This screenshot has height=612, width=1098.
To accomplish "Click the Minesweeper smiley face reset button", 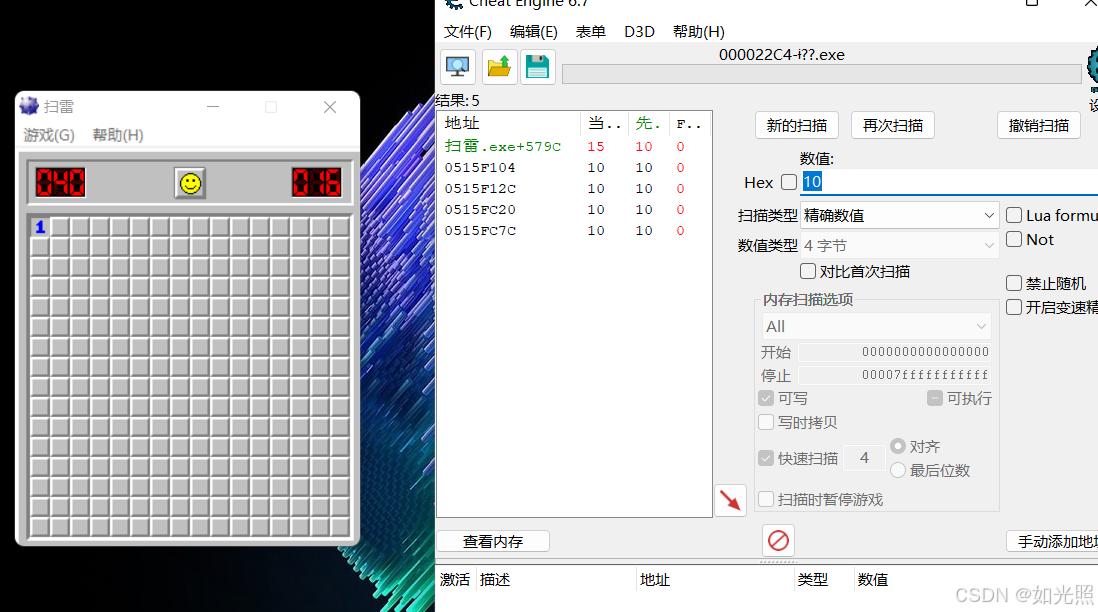I will click(x=190, y=183).
